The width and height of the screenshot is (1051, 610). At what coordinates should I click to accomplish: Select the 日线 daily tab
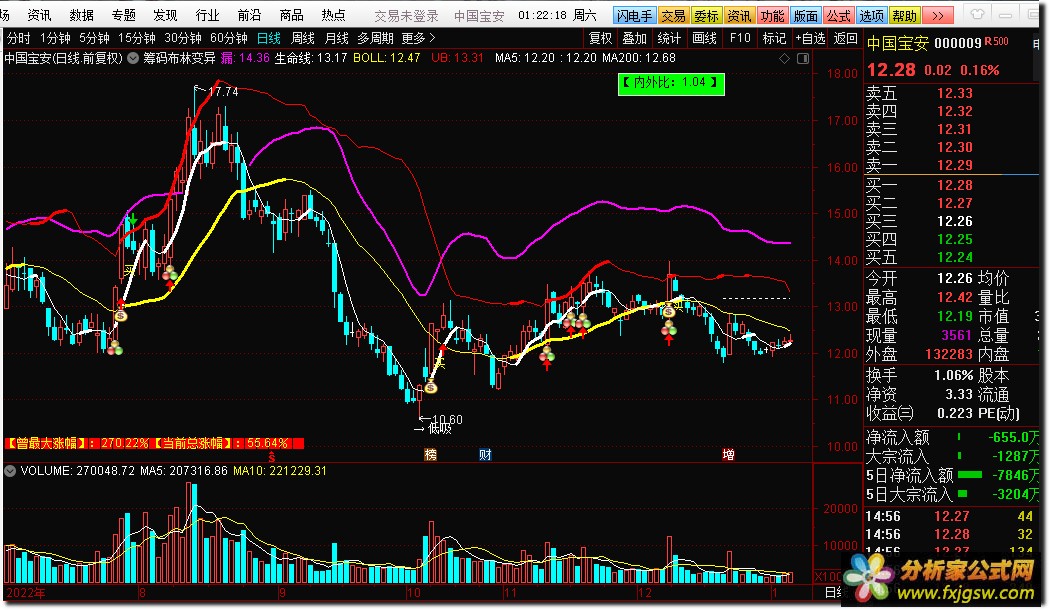269,38
